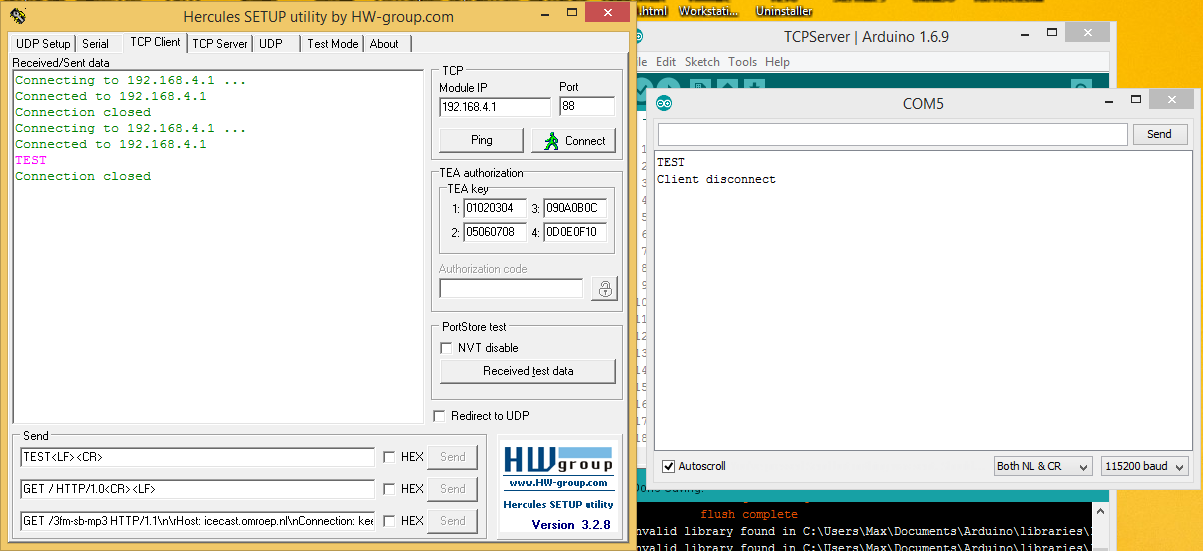Click TEA key 1 field with 01020304

493,209
